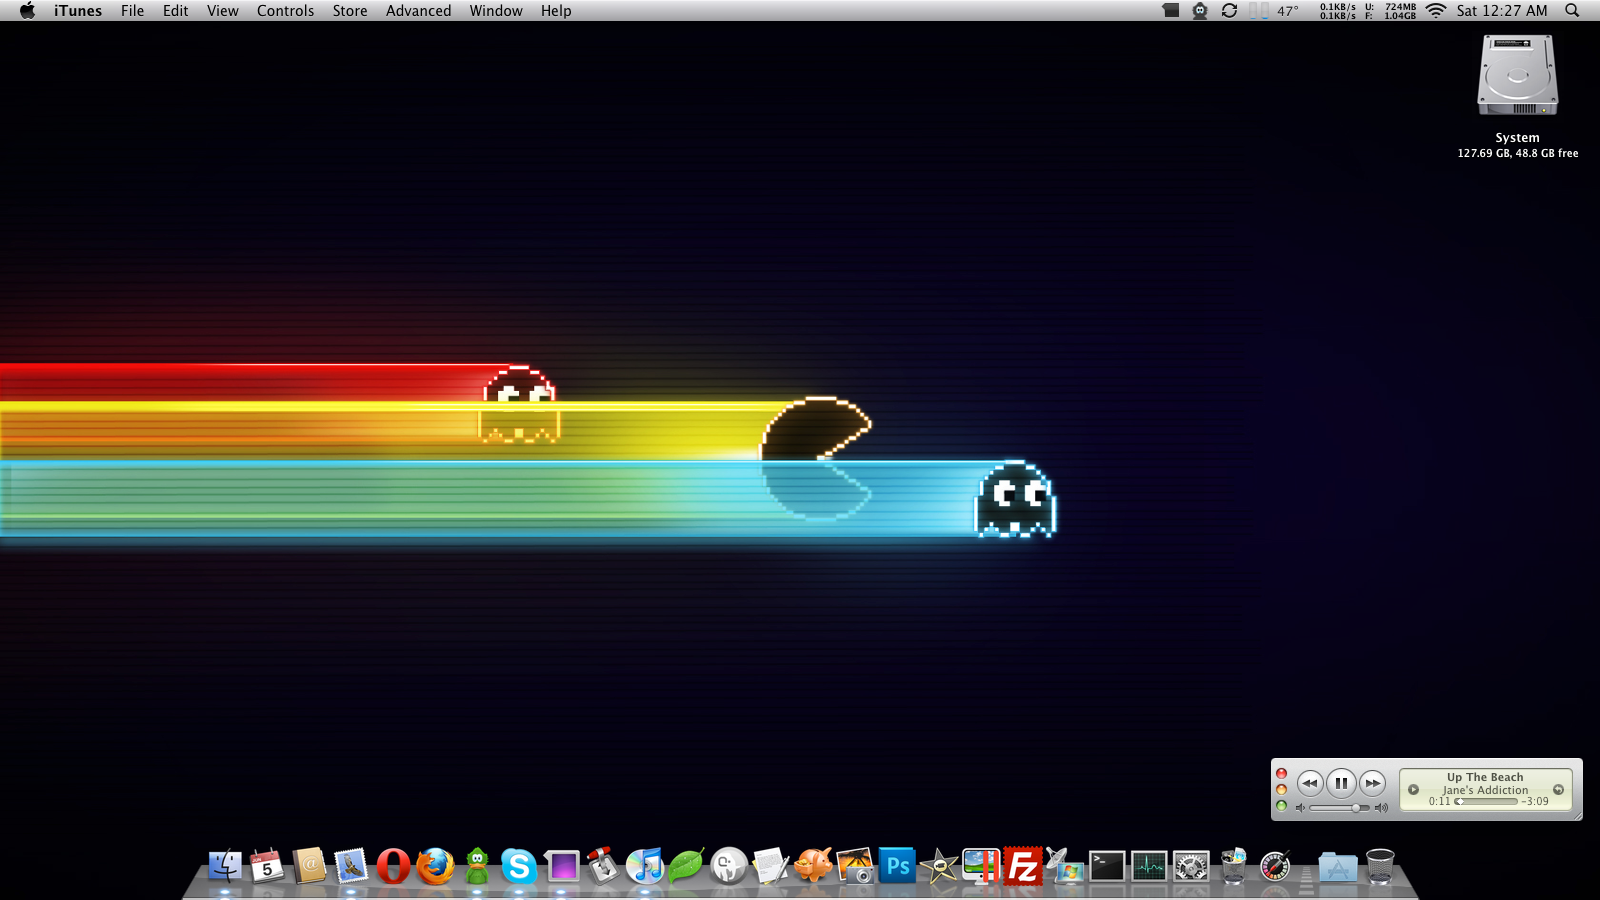Click the low volume speaker icon
Viewport: 1600px width, 900px height.
pos(1301,808)
